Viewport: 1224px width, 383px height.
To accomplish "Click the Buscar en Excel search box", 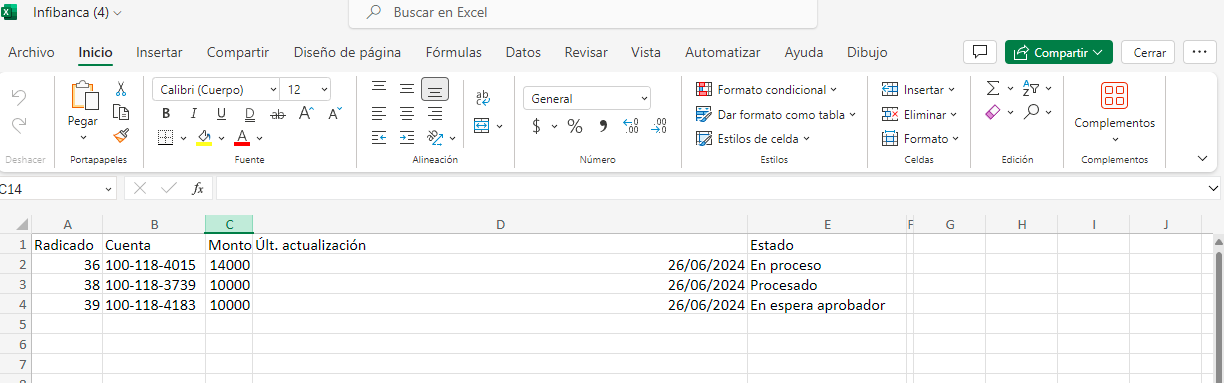I will [x=583, y=13].
